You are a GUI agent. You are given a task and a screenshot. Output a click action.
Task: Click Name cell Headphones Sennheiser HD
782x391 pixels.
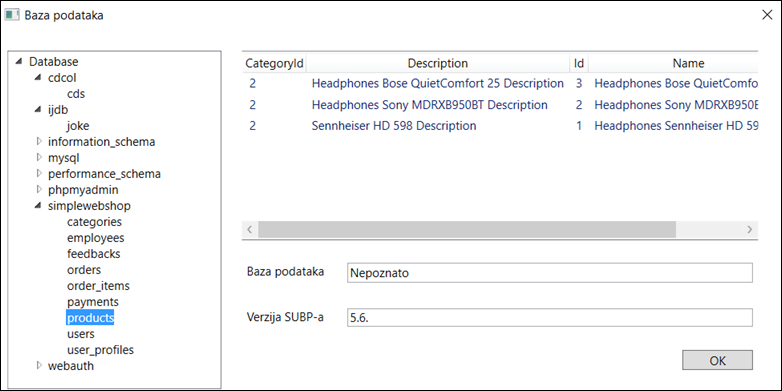click(676, 126)
